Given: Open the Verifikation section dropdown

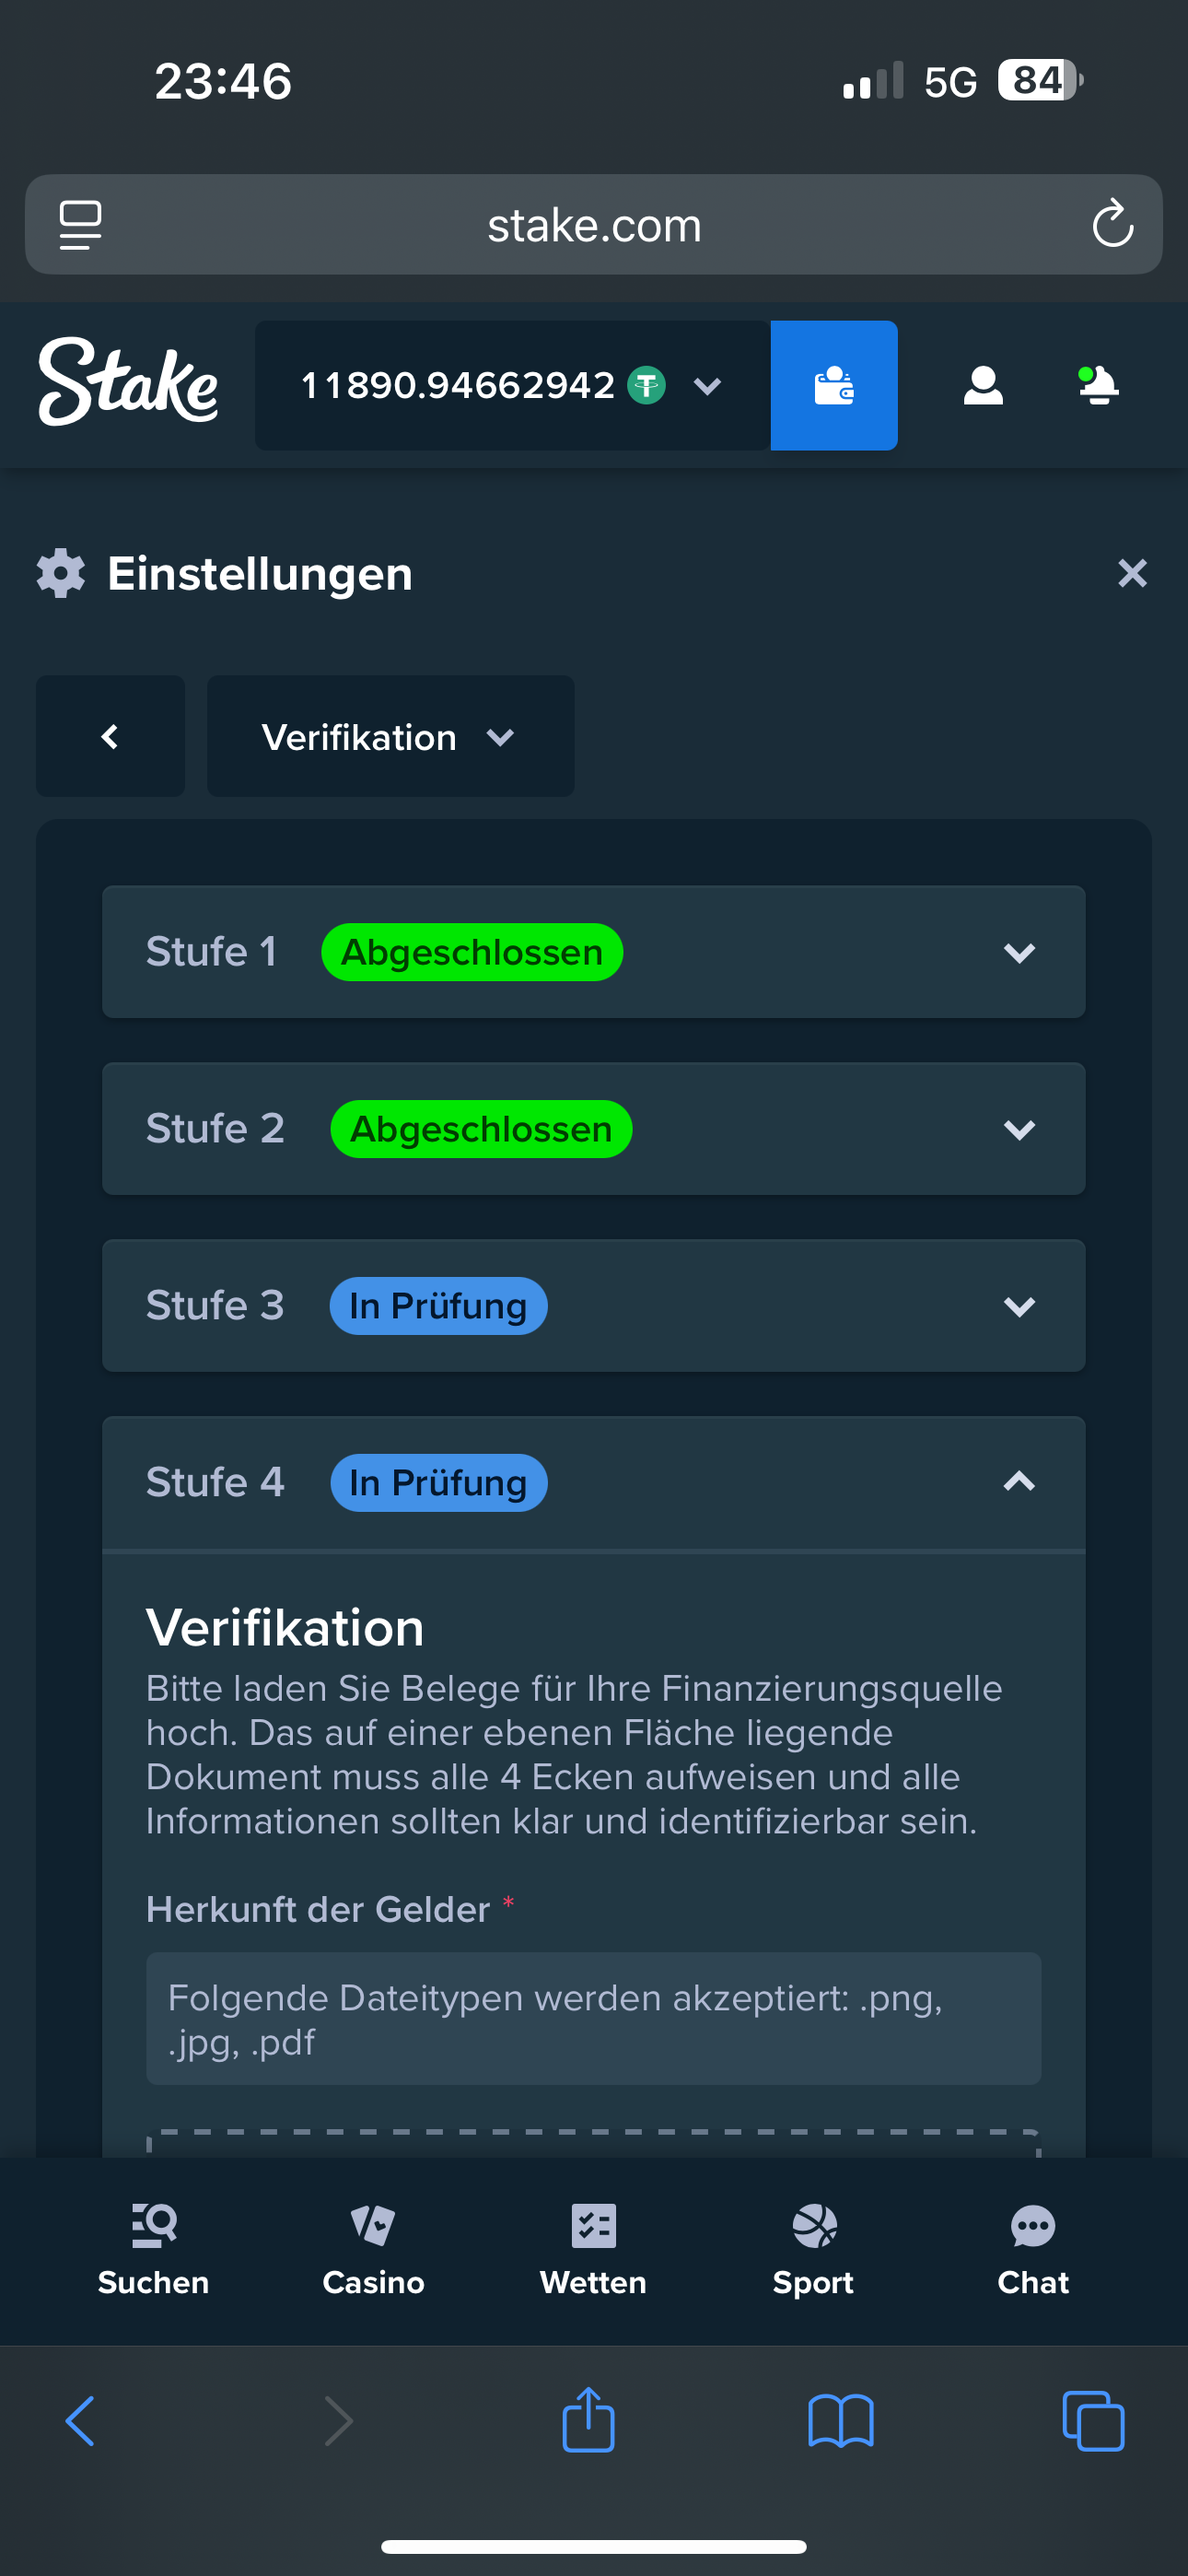Looking at the screenshot, I should [390, 737].
